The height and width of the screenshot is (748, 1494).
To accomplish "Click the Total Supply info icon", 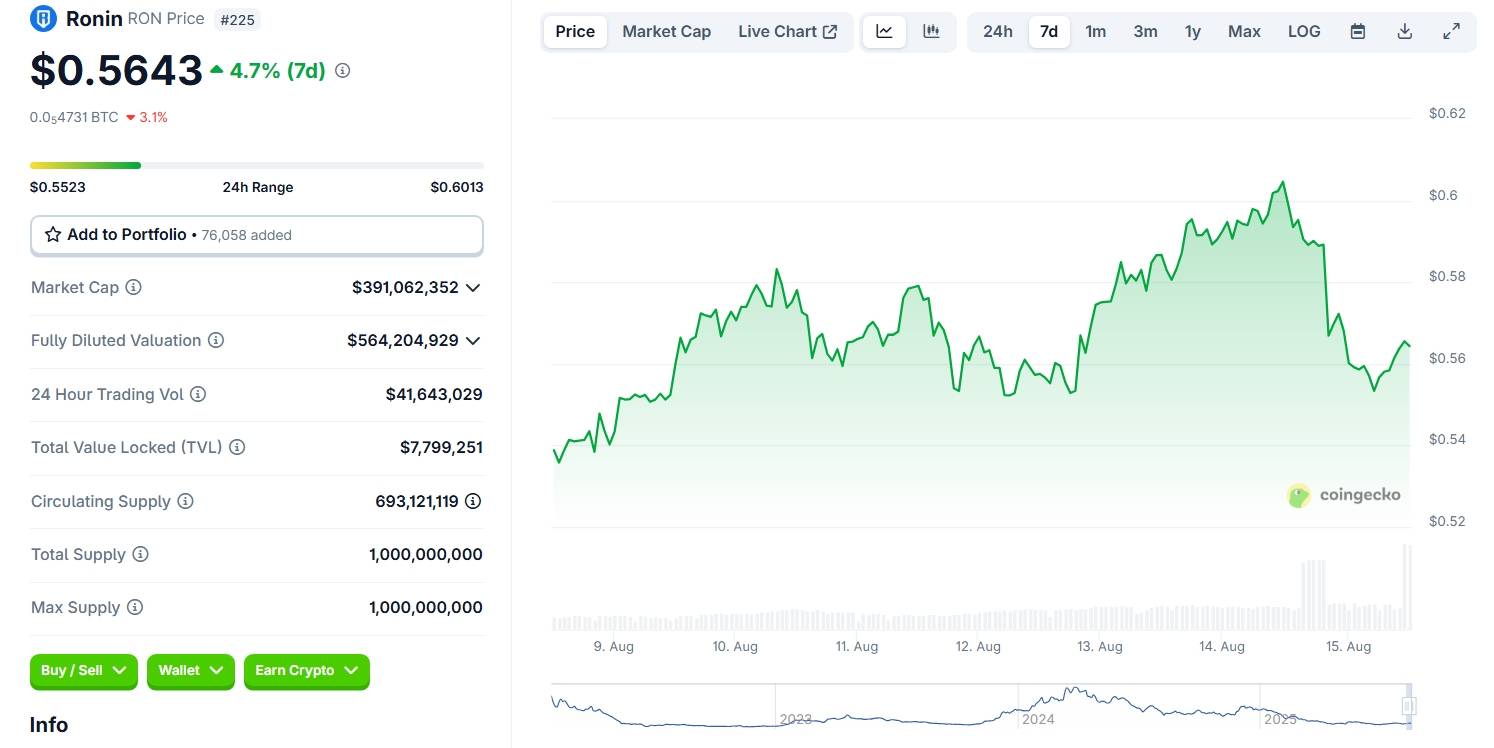I will click(140, 554).
